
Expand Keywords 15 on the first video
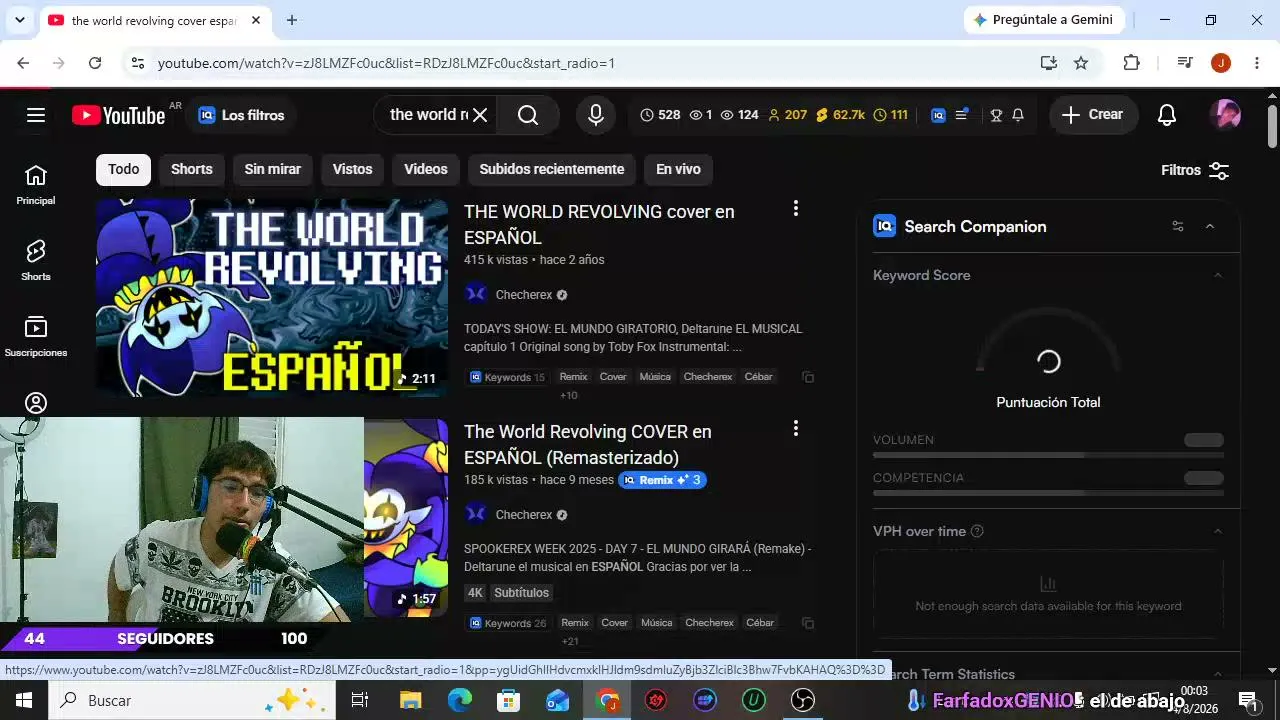(507, 377)
